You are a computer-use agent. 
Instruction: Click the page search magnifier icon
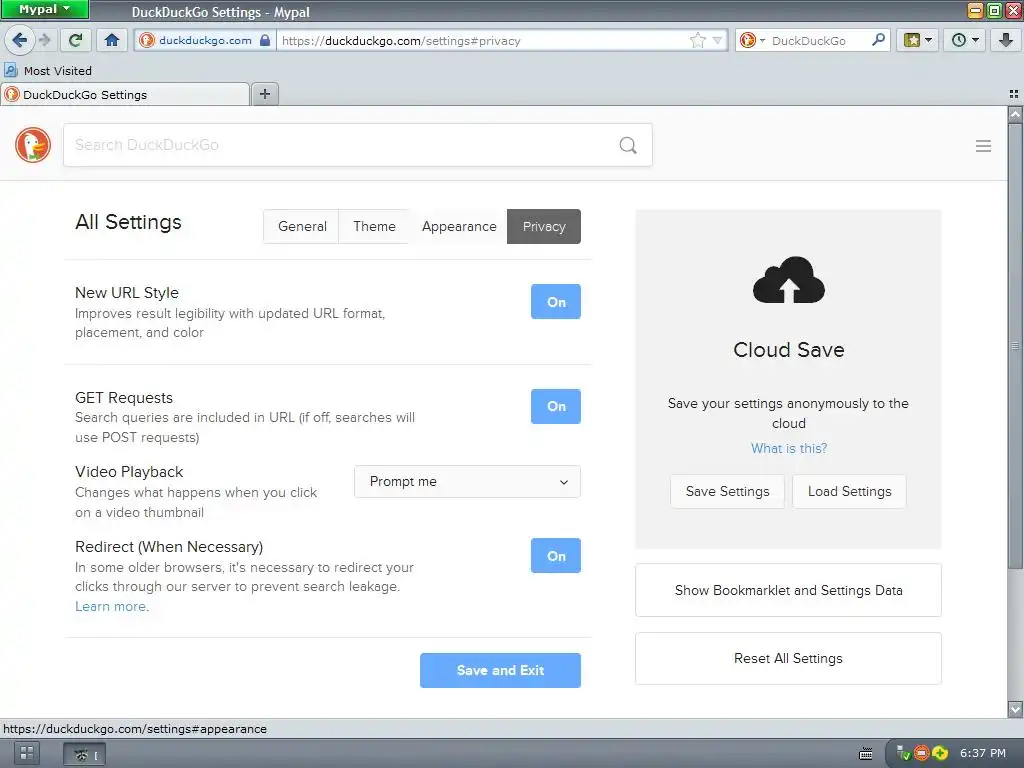point(628,145)
